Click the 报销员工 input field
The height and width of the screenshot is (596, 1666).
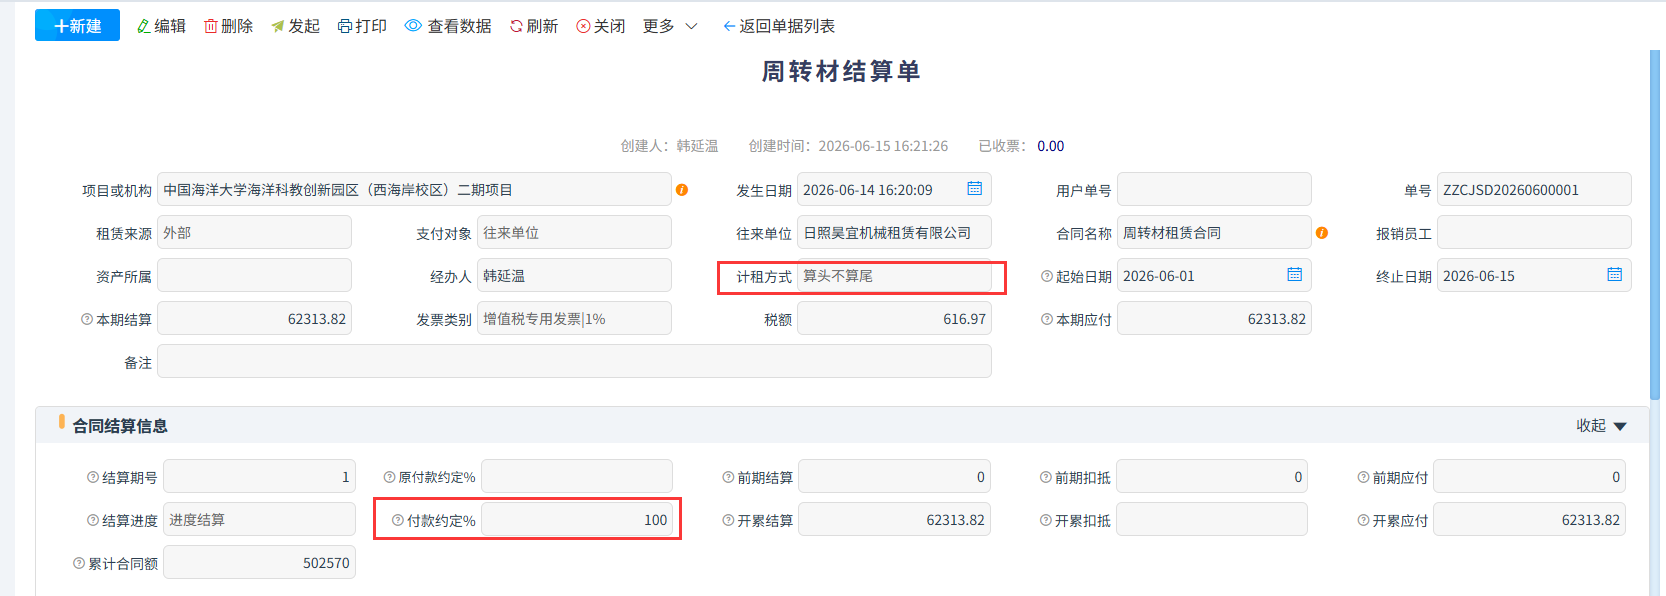point(1534,232)
